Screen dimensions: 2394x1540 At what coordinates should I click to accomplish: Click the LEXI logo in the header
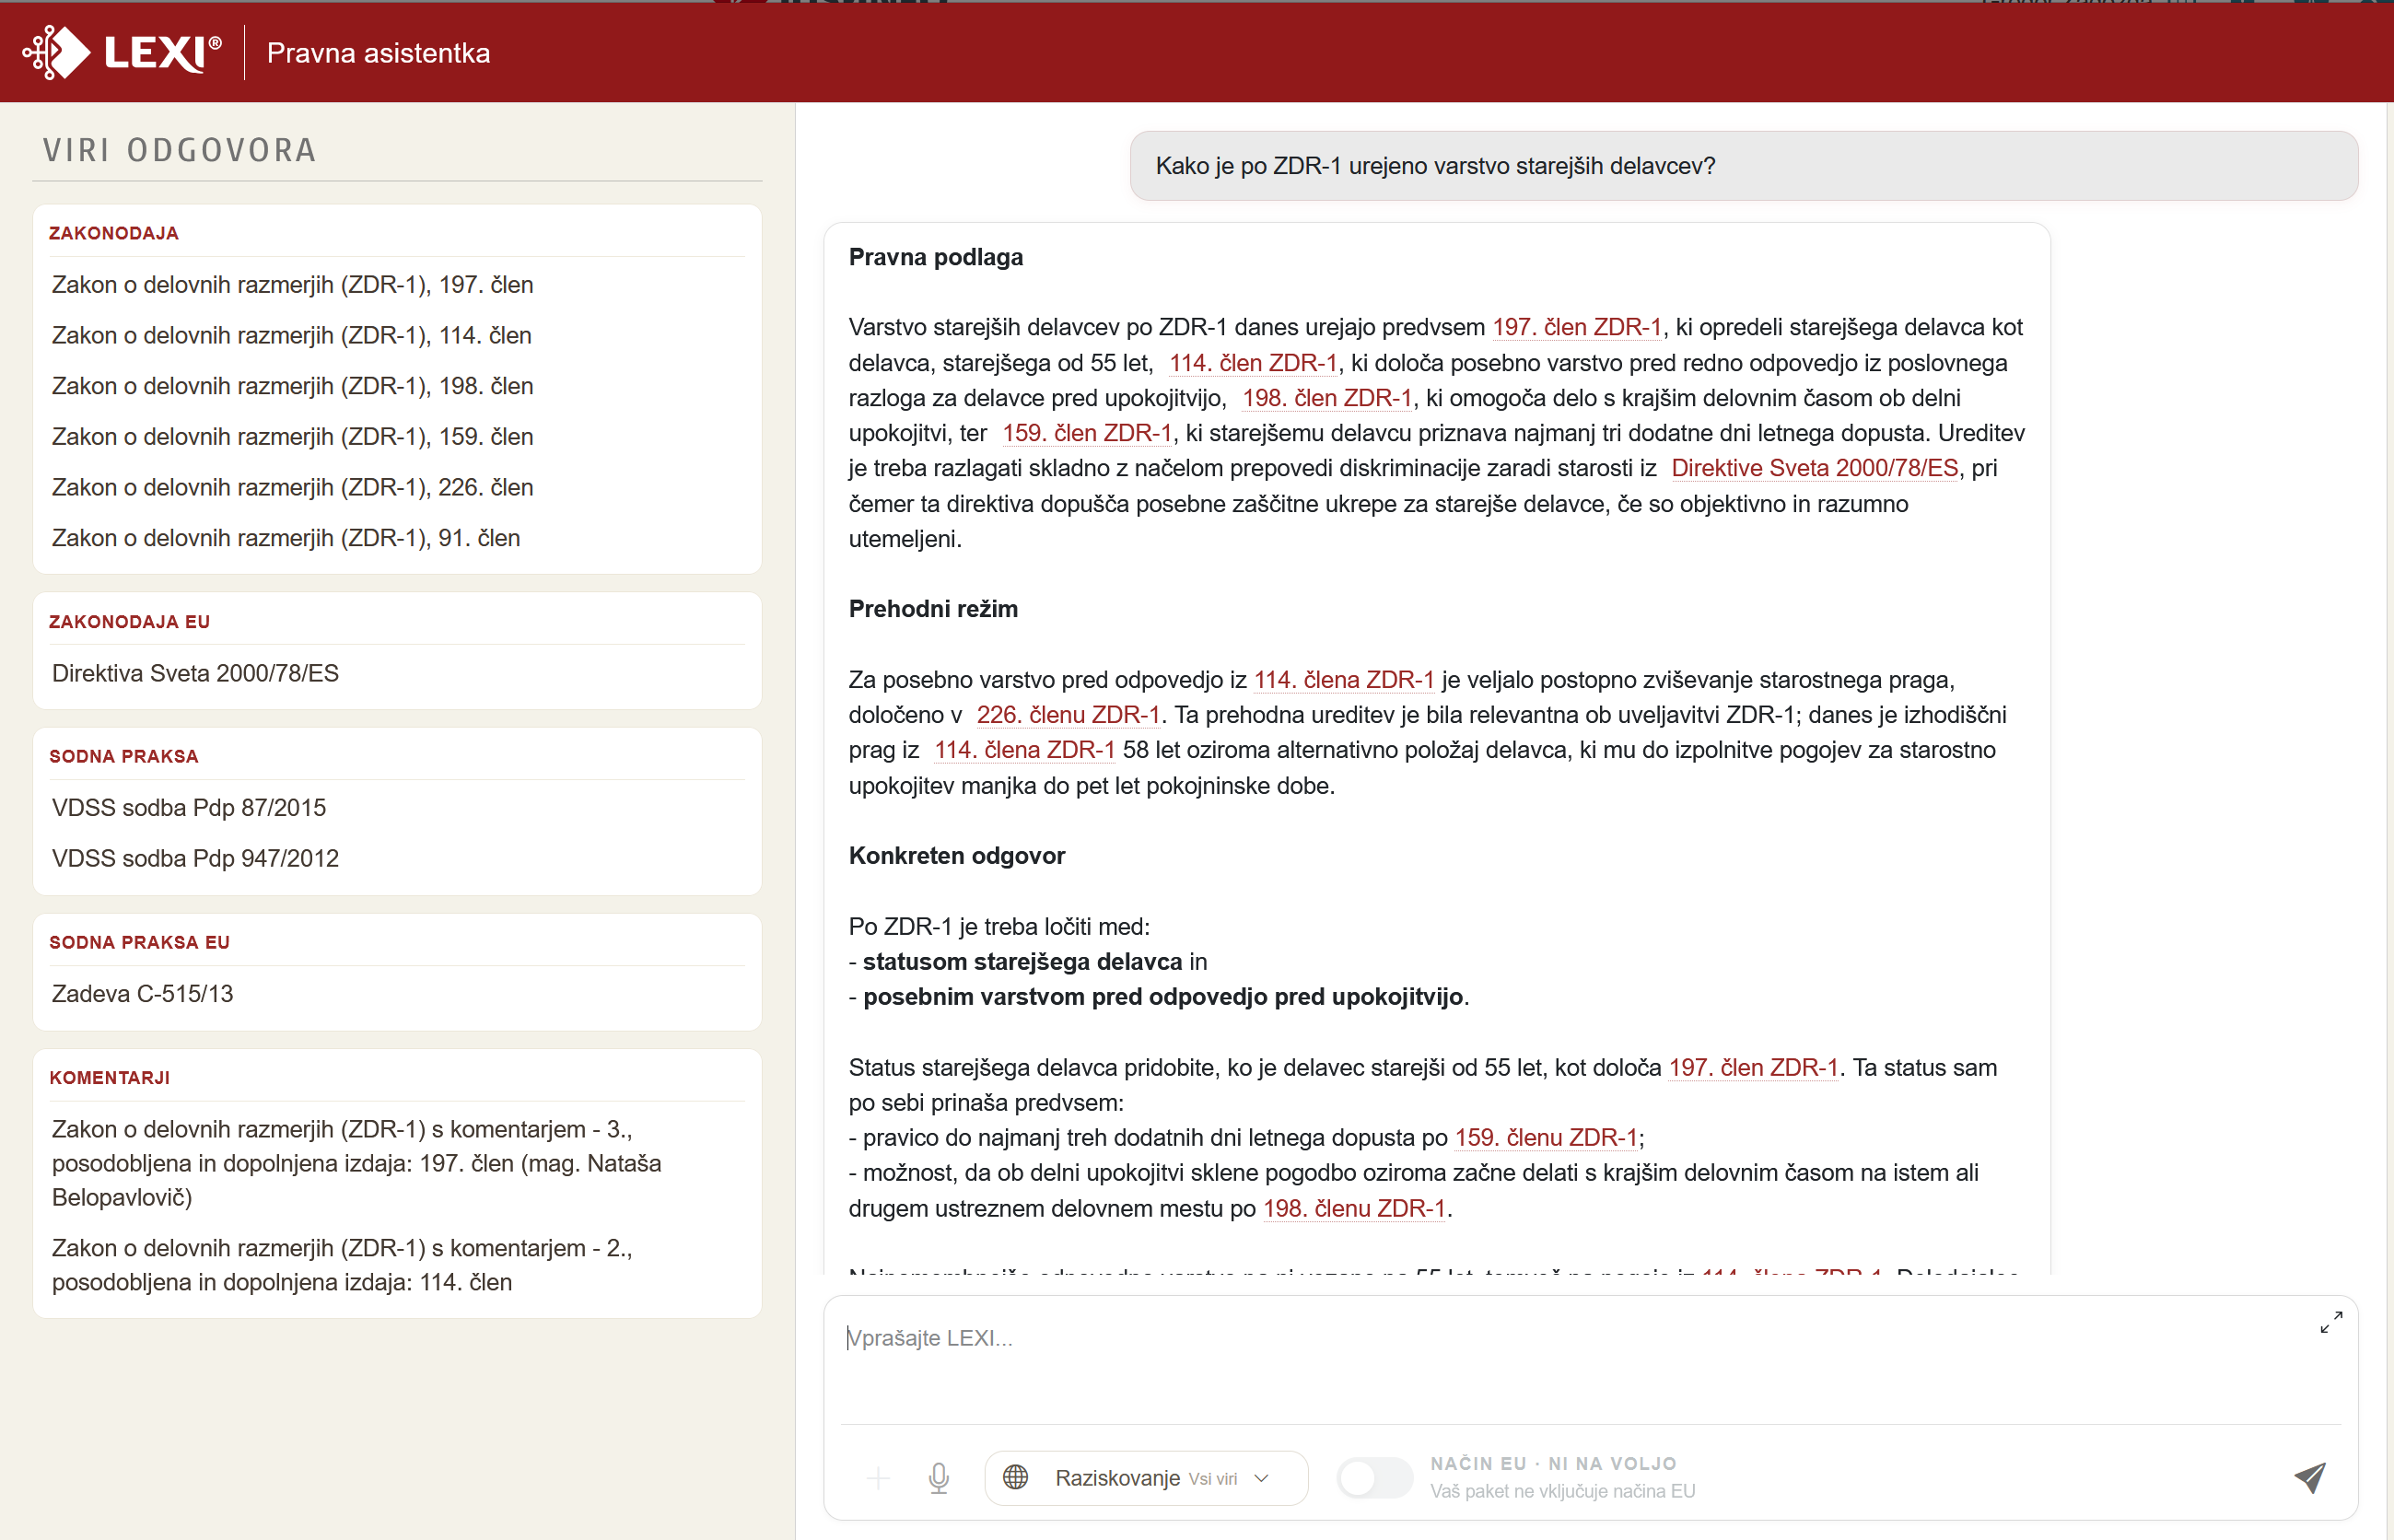pos(122,52)
